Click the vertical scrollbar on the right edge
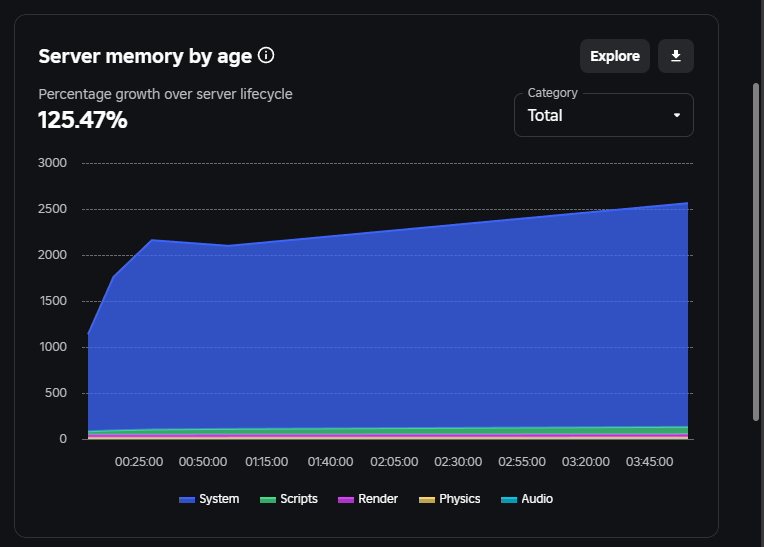Screen dimensions: 764x547 coord(756,251)
